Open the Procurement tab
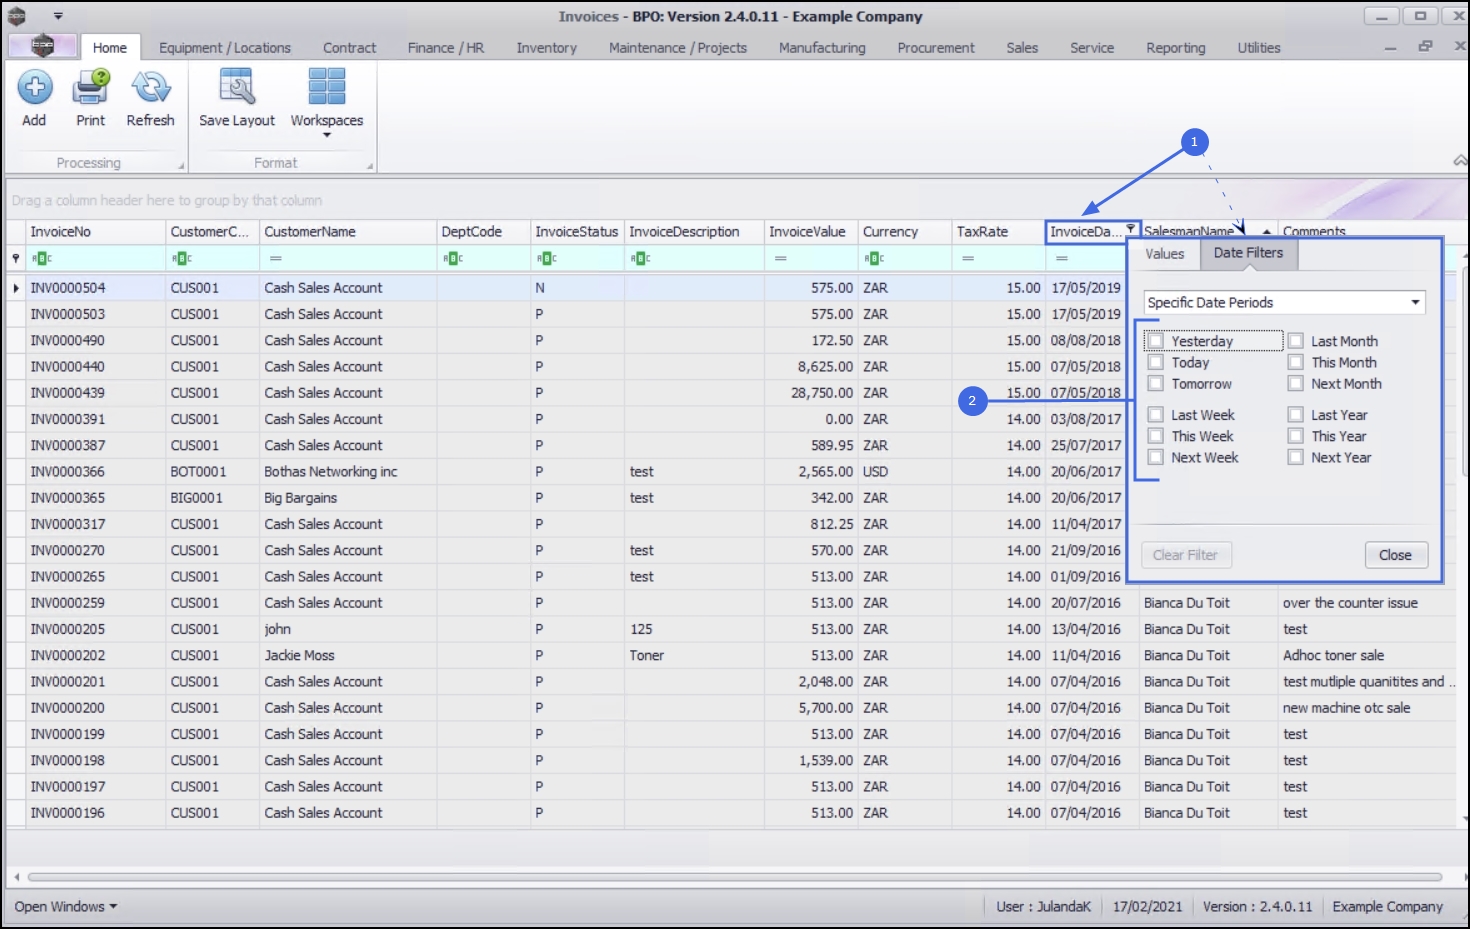The height and width of the screenshot is (929, 1470). click(x=936, y=47)
